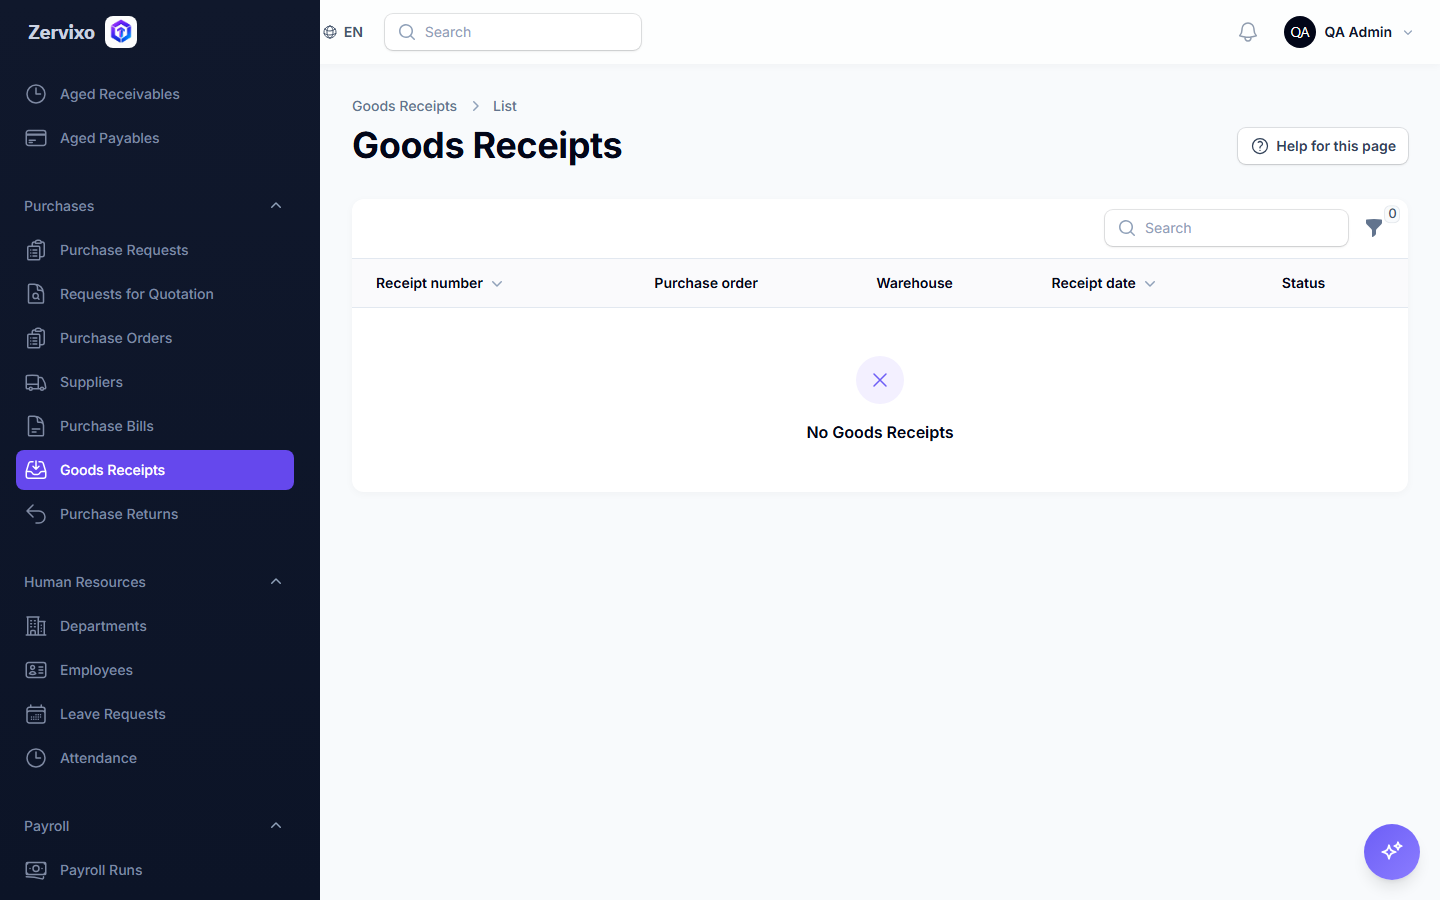The image size is (1440, 900).
Task: Click the globe language icon
Action: pyautogui.click(x=330, y=32)
